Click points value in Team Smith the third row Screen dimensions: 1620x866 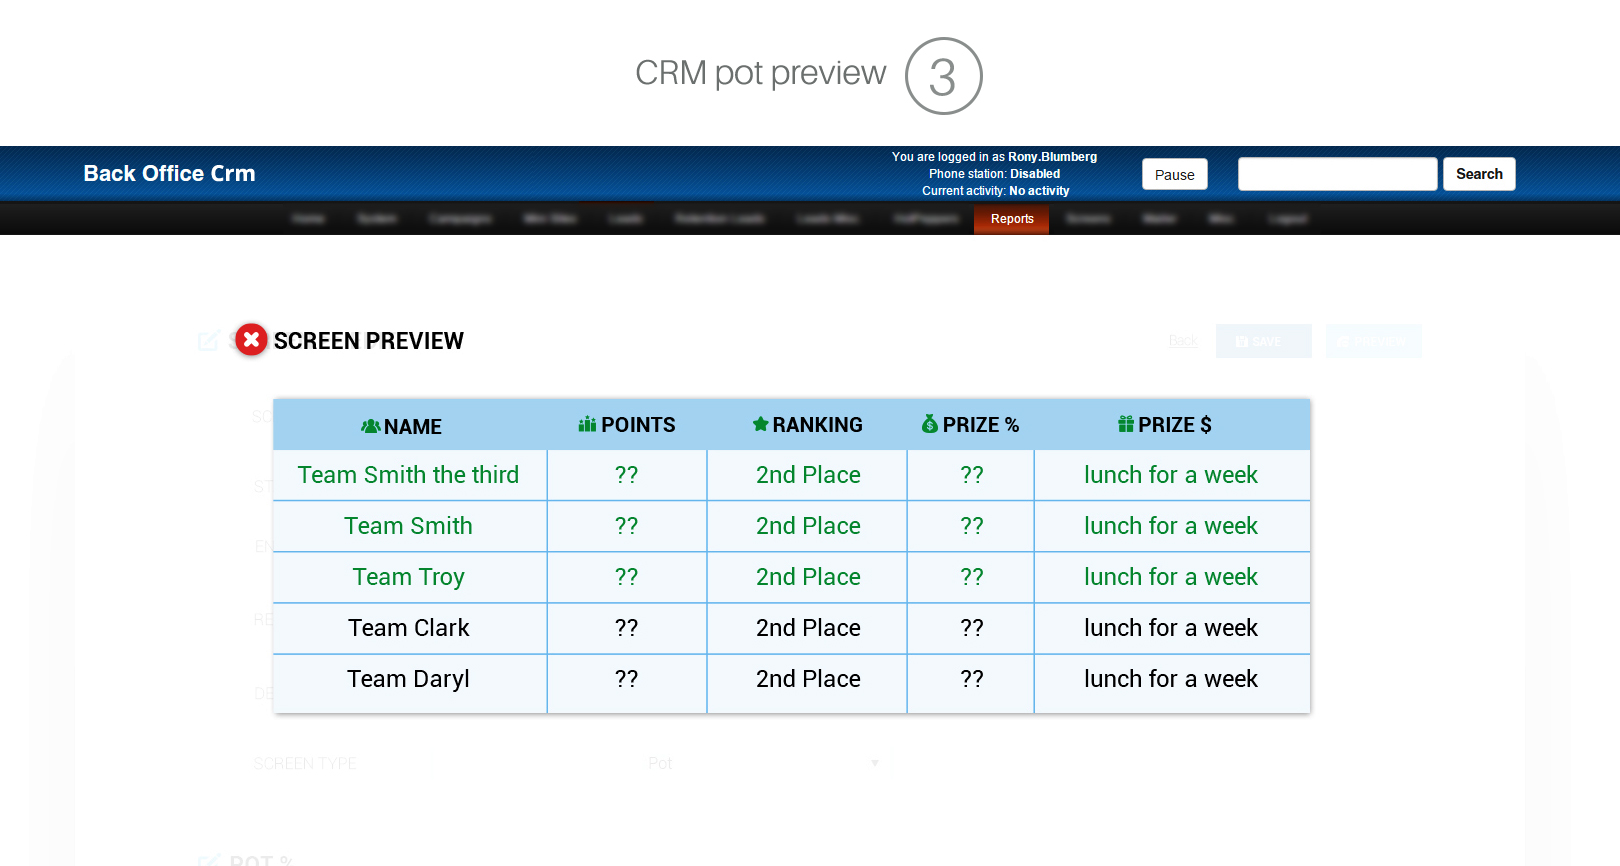pos(627,475)
